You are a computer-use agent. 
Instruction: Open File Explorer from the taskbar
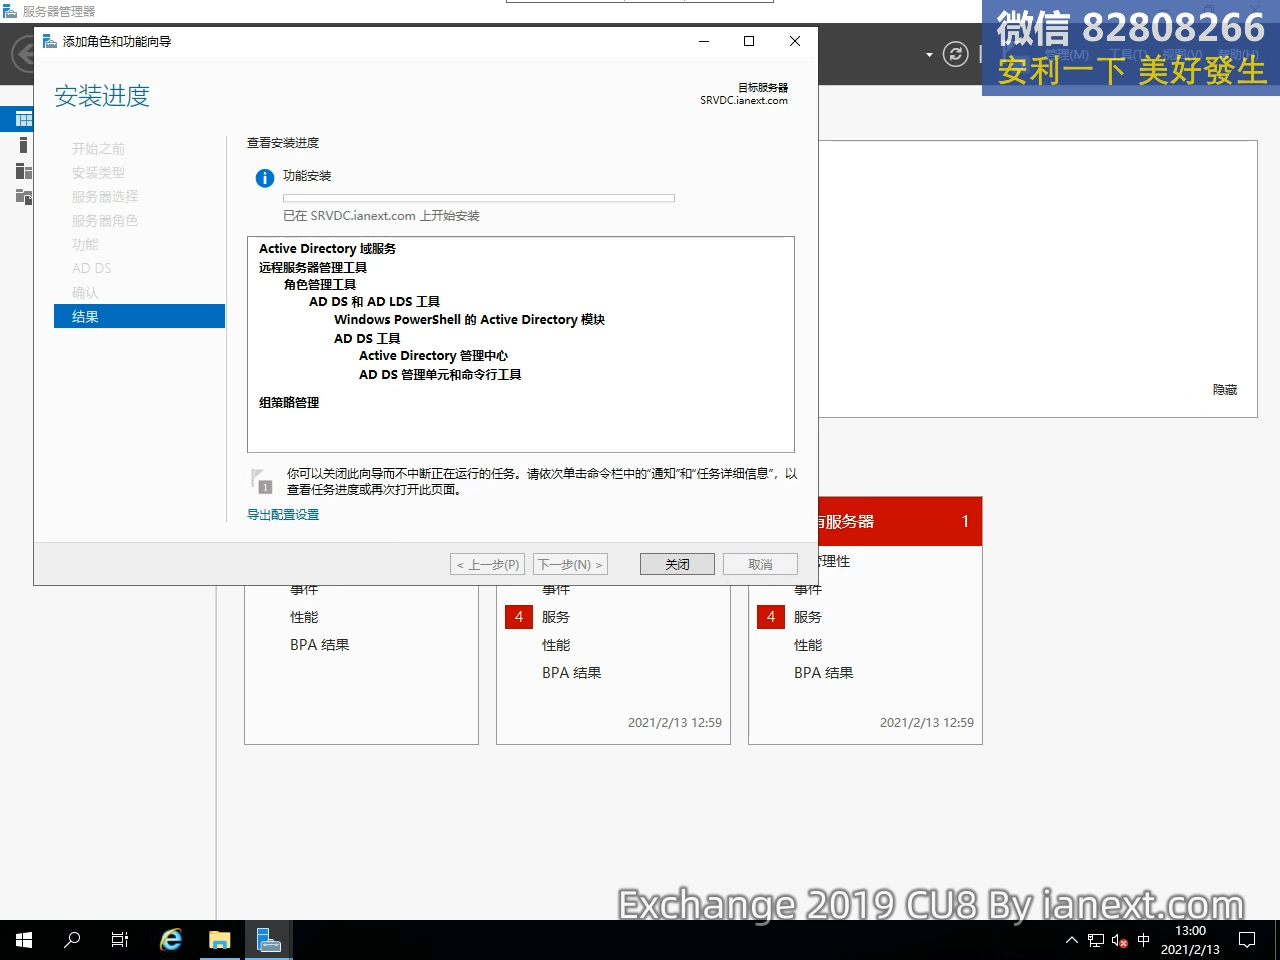[x=219, y=940]
